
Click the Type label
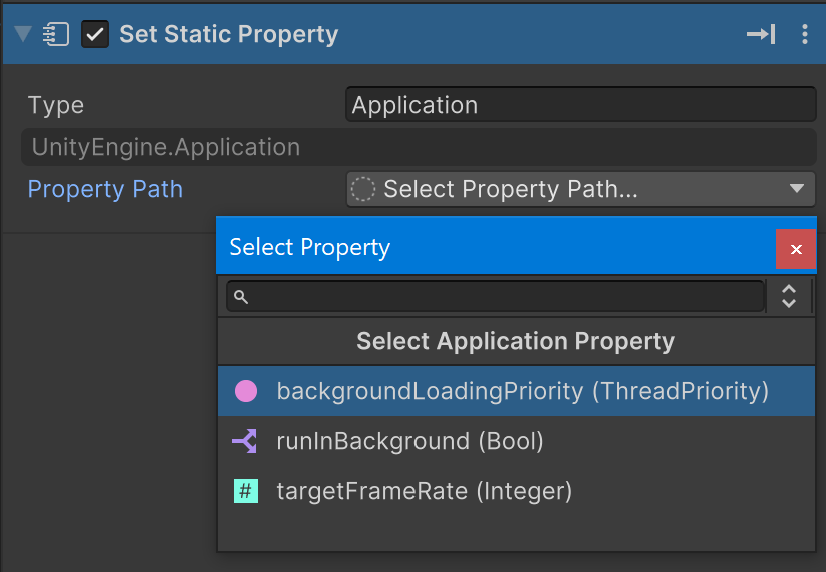[x=56, y=105]
